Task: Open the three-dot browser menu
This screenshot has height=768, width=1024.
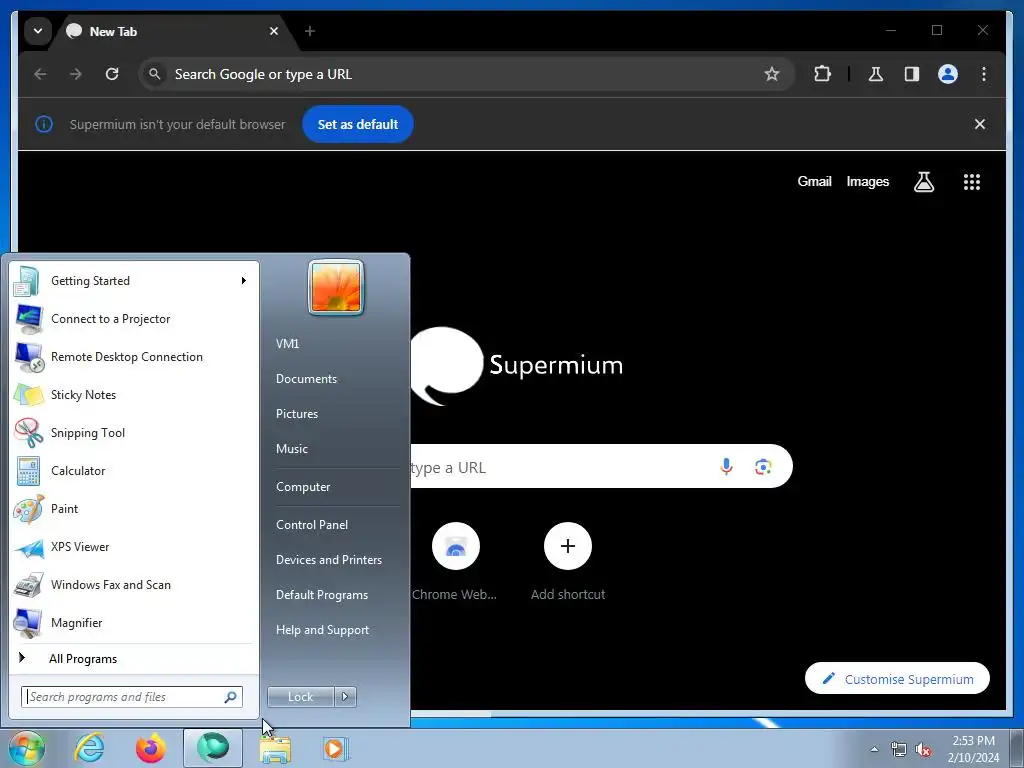Action: (x=984, y=74)
